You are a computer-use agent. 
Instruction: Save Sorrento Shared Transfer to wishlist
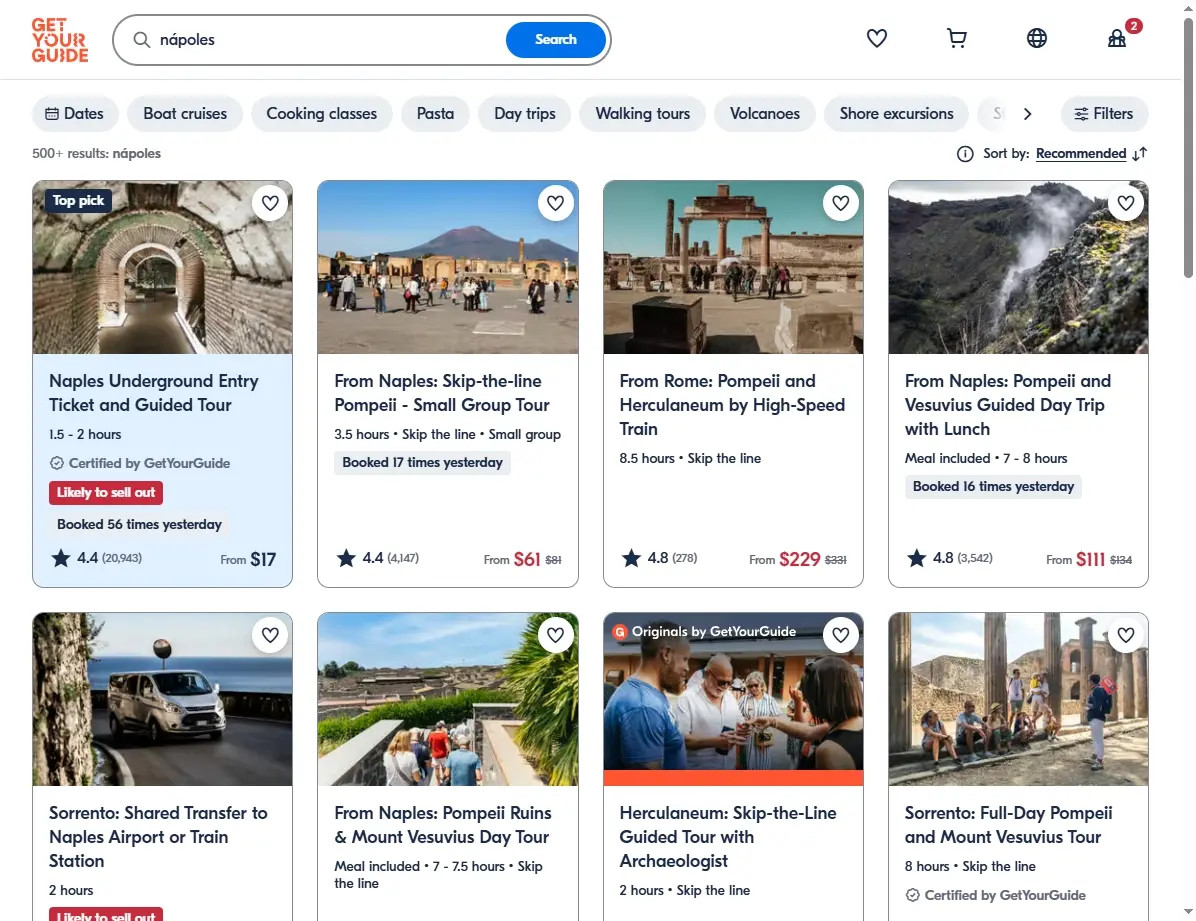point(270,635)
